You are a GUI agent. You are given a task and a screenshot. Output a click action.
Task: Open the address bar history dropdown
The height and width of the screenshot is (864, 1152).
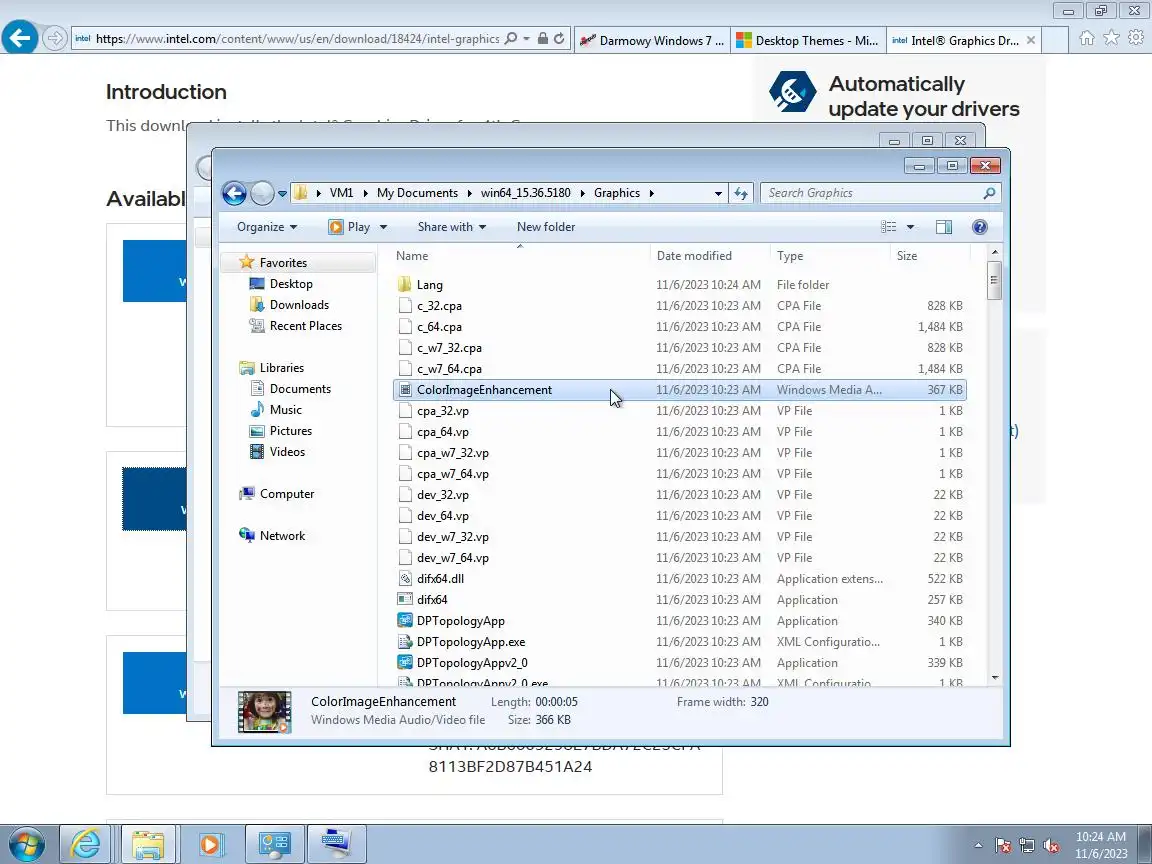(x=718, y=194)
